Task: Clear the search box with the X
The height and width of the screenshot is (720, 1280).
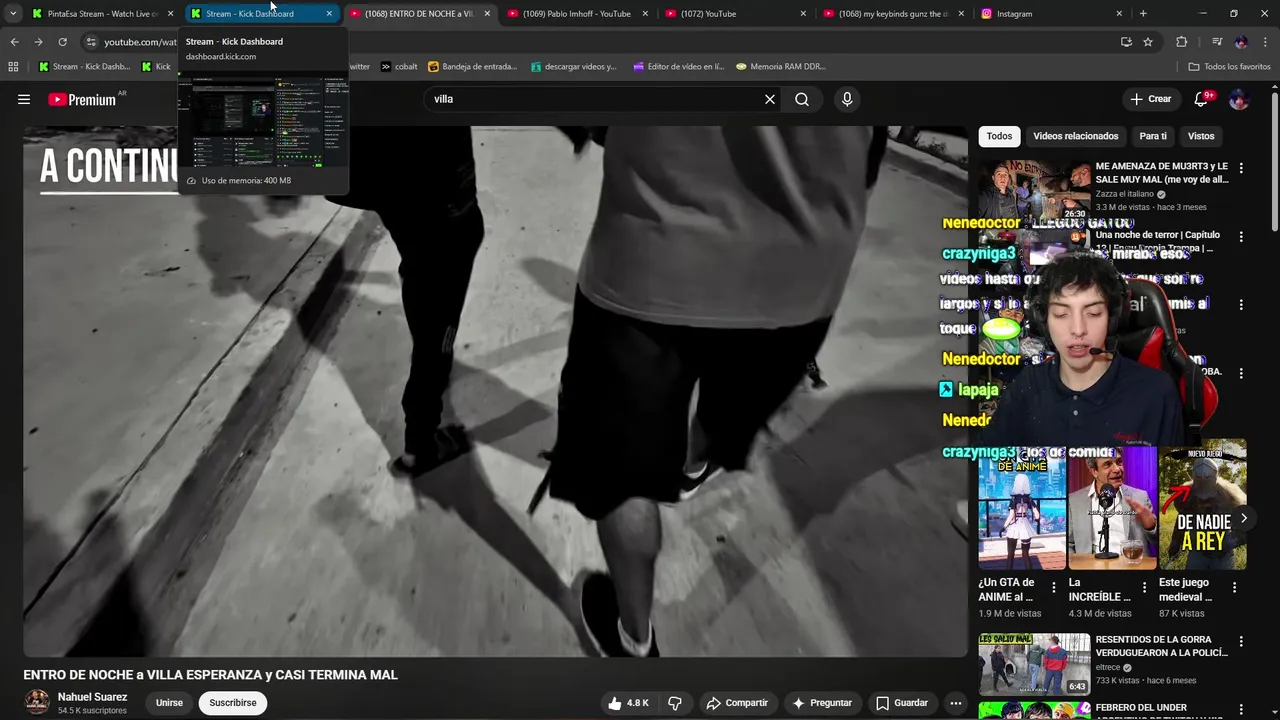Action: pos(770,99)
